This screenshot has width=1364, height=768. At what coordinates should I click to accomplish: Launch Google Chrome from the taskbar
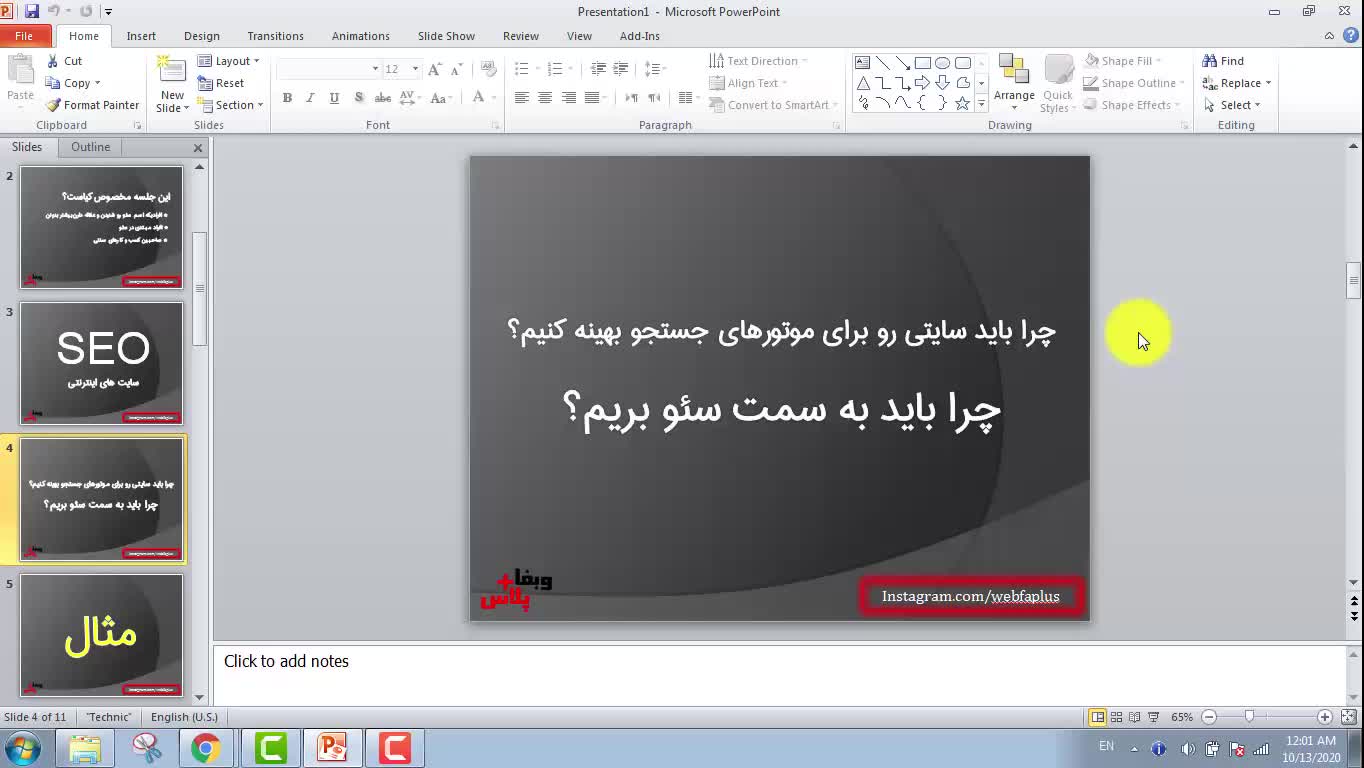coord(206,747)
